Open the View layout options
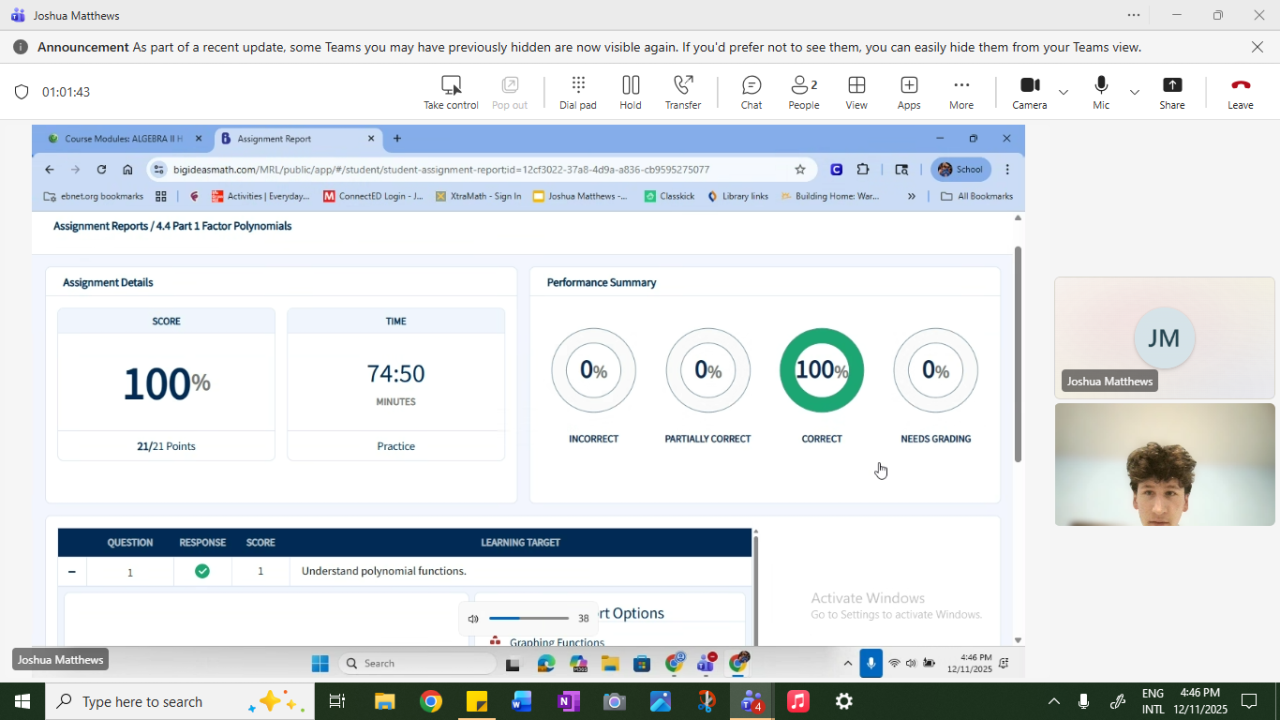The image size is (1280, 720). point(856,91)
